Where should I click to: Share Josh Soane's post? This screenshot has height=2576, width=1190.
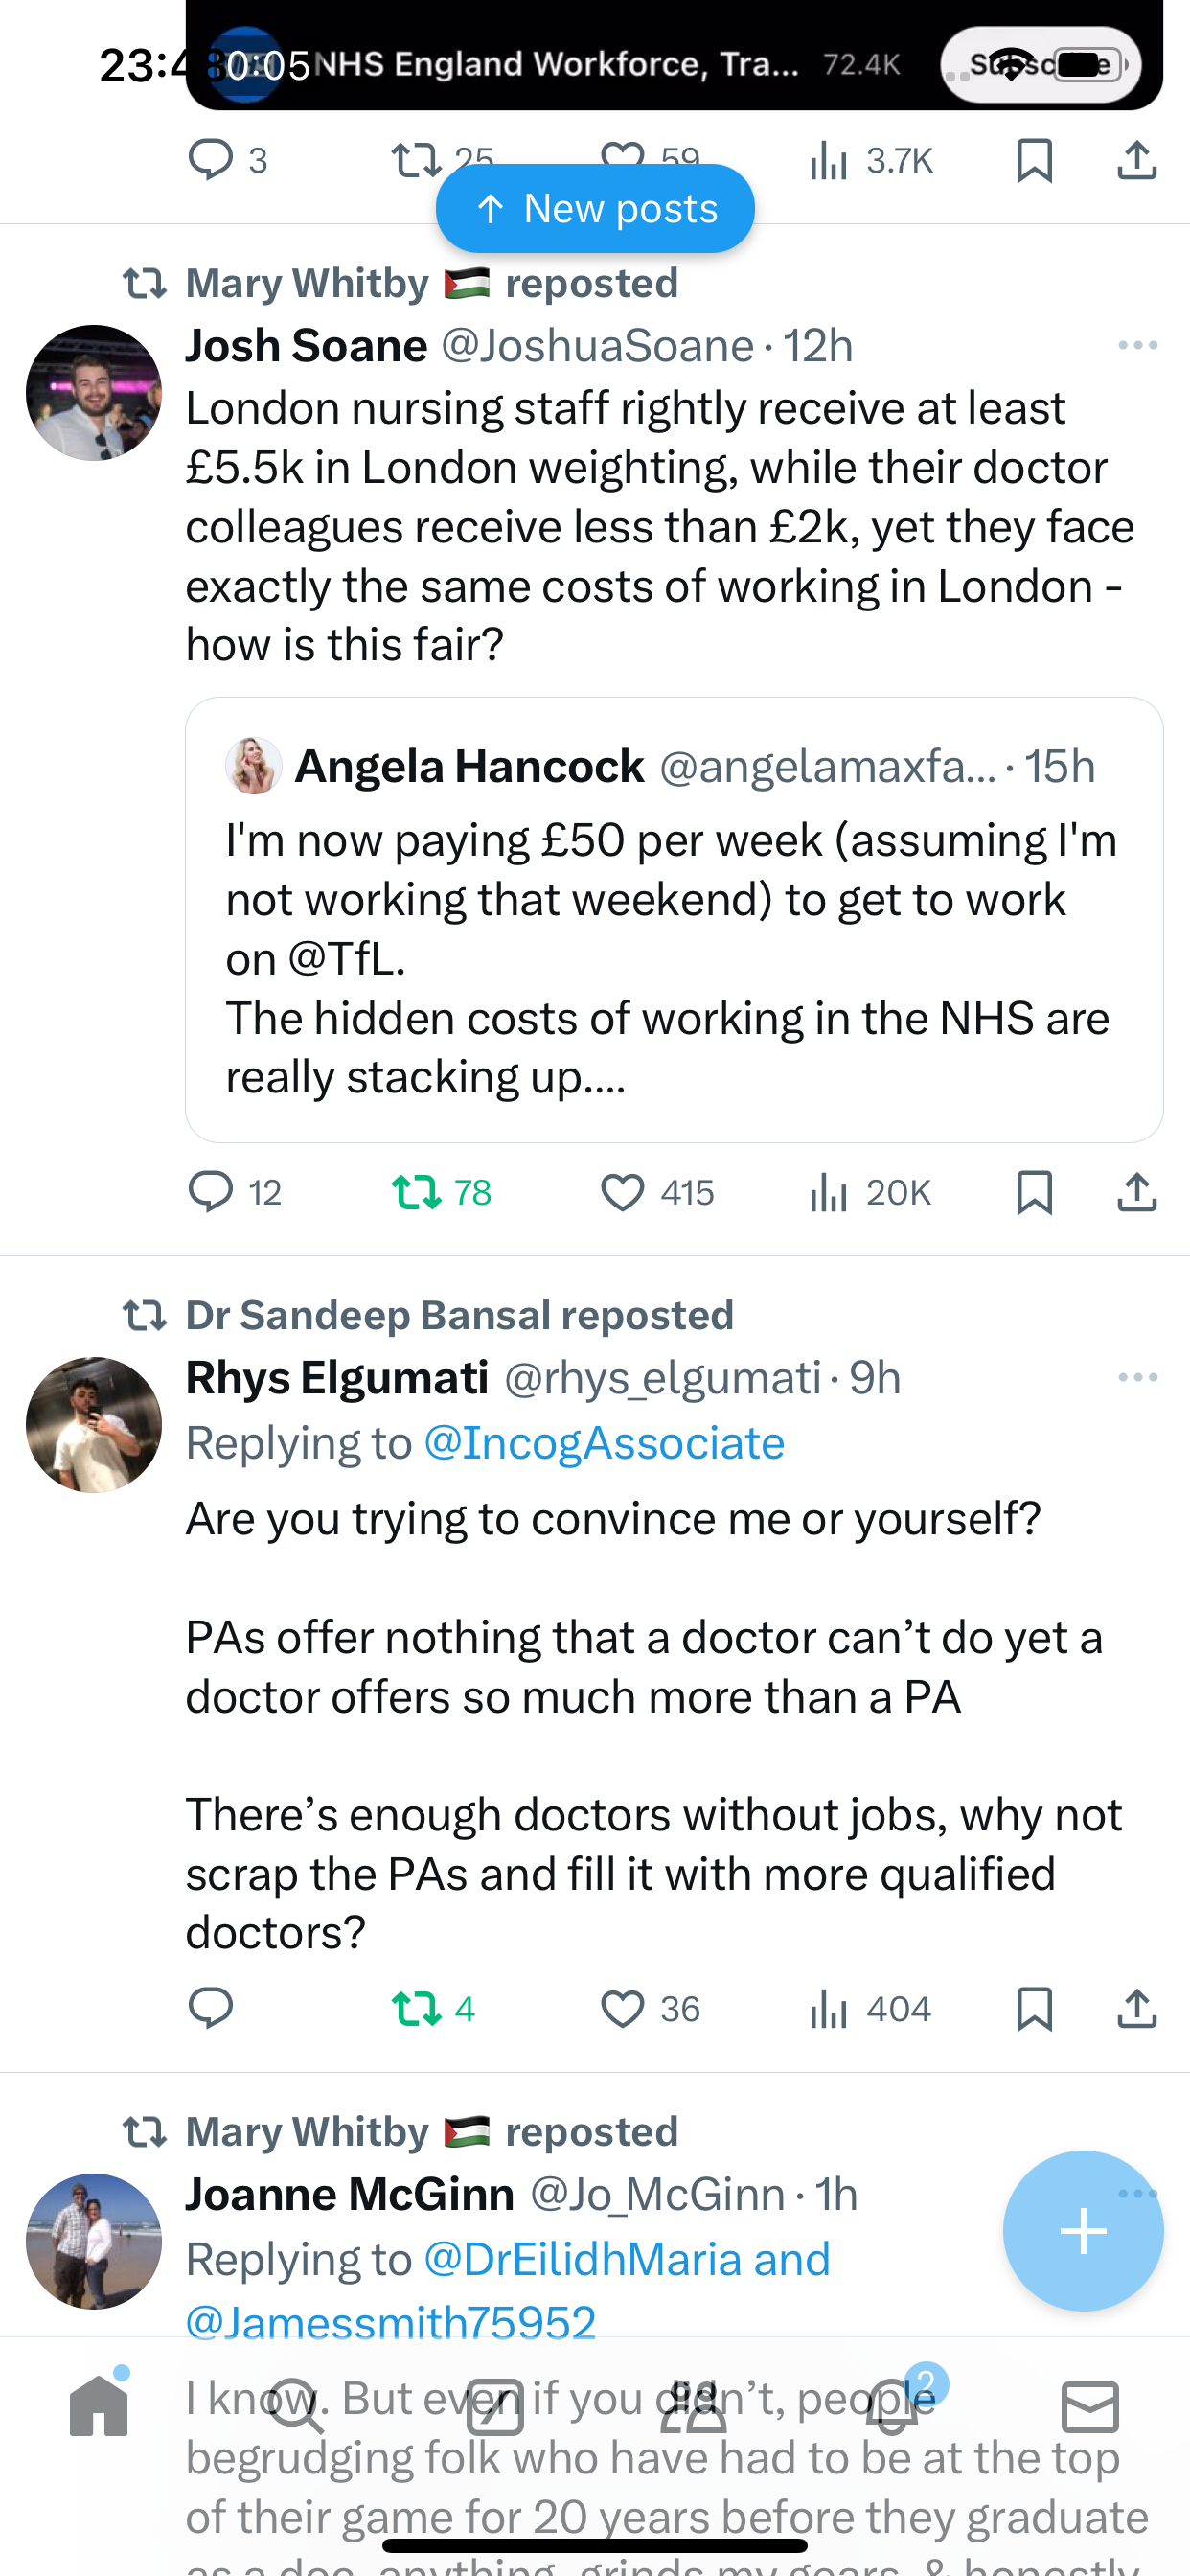pyautogui.click(x=1137, y=1192)
